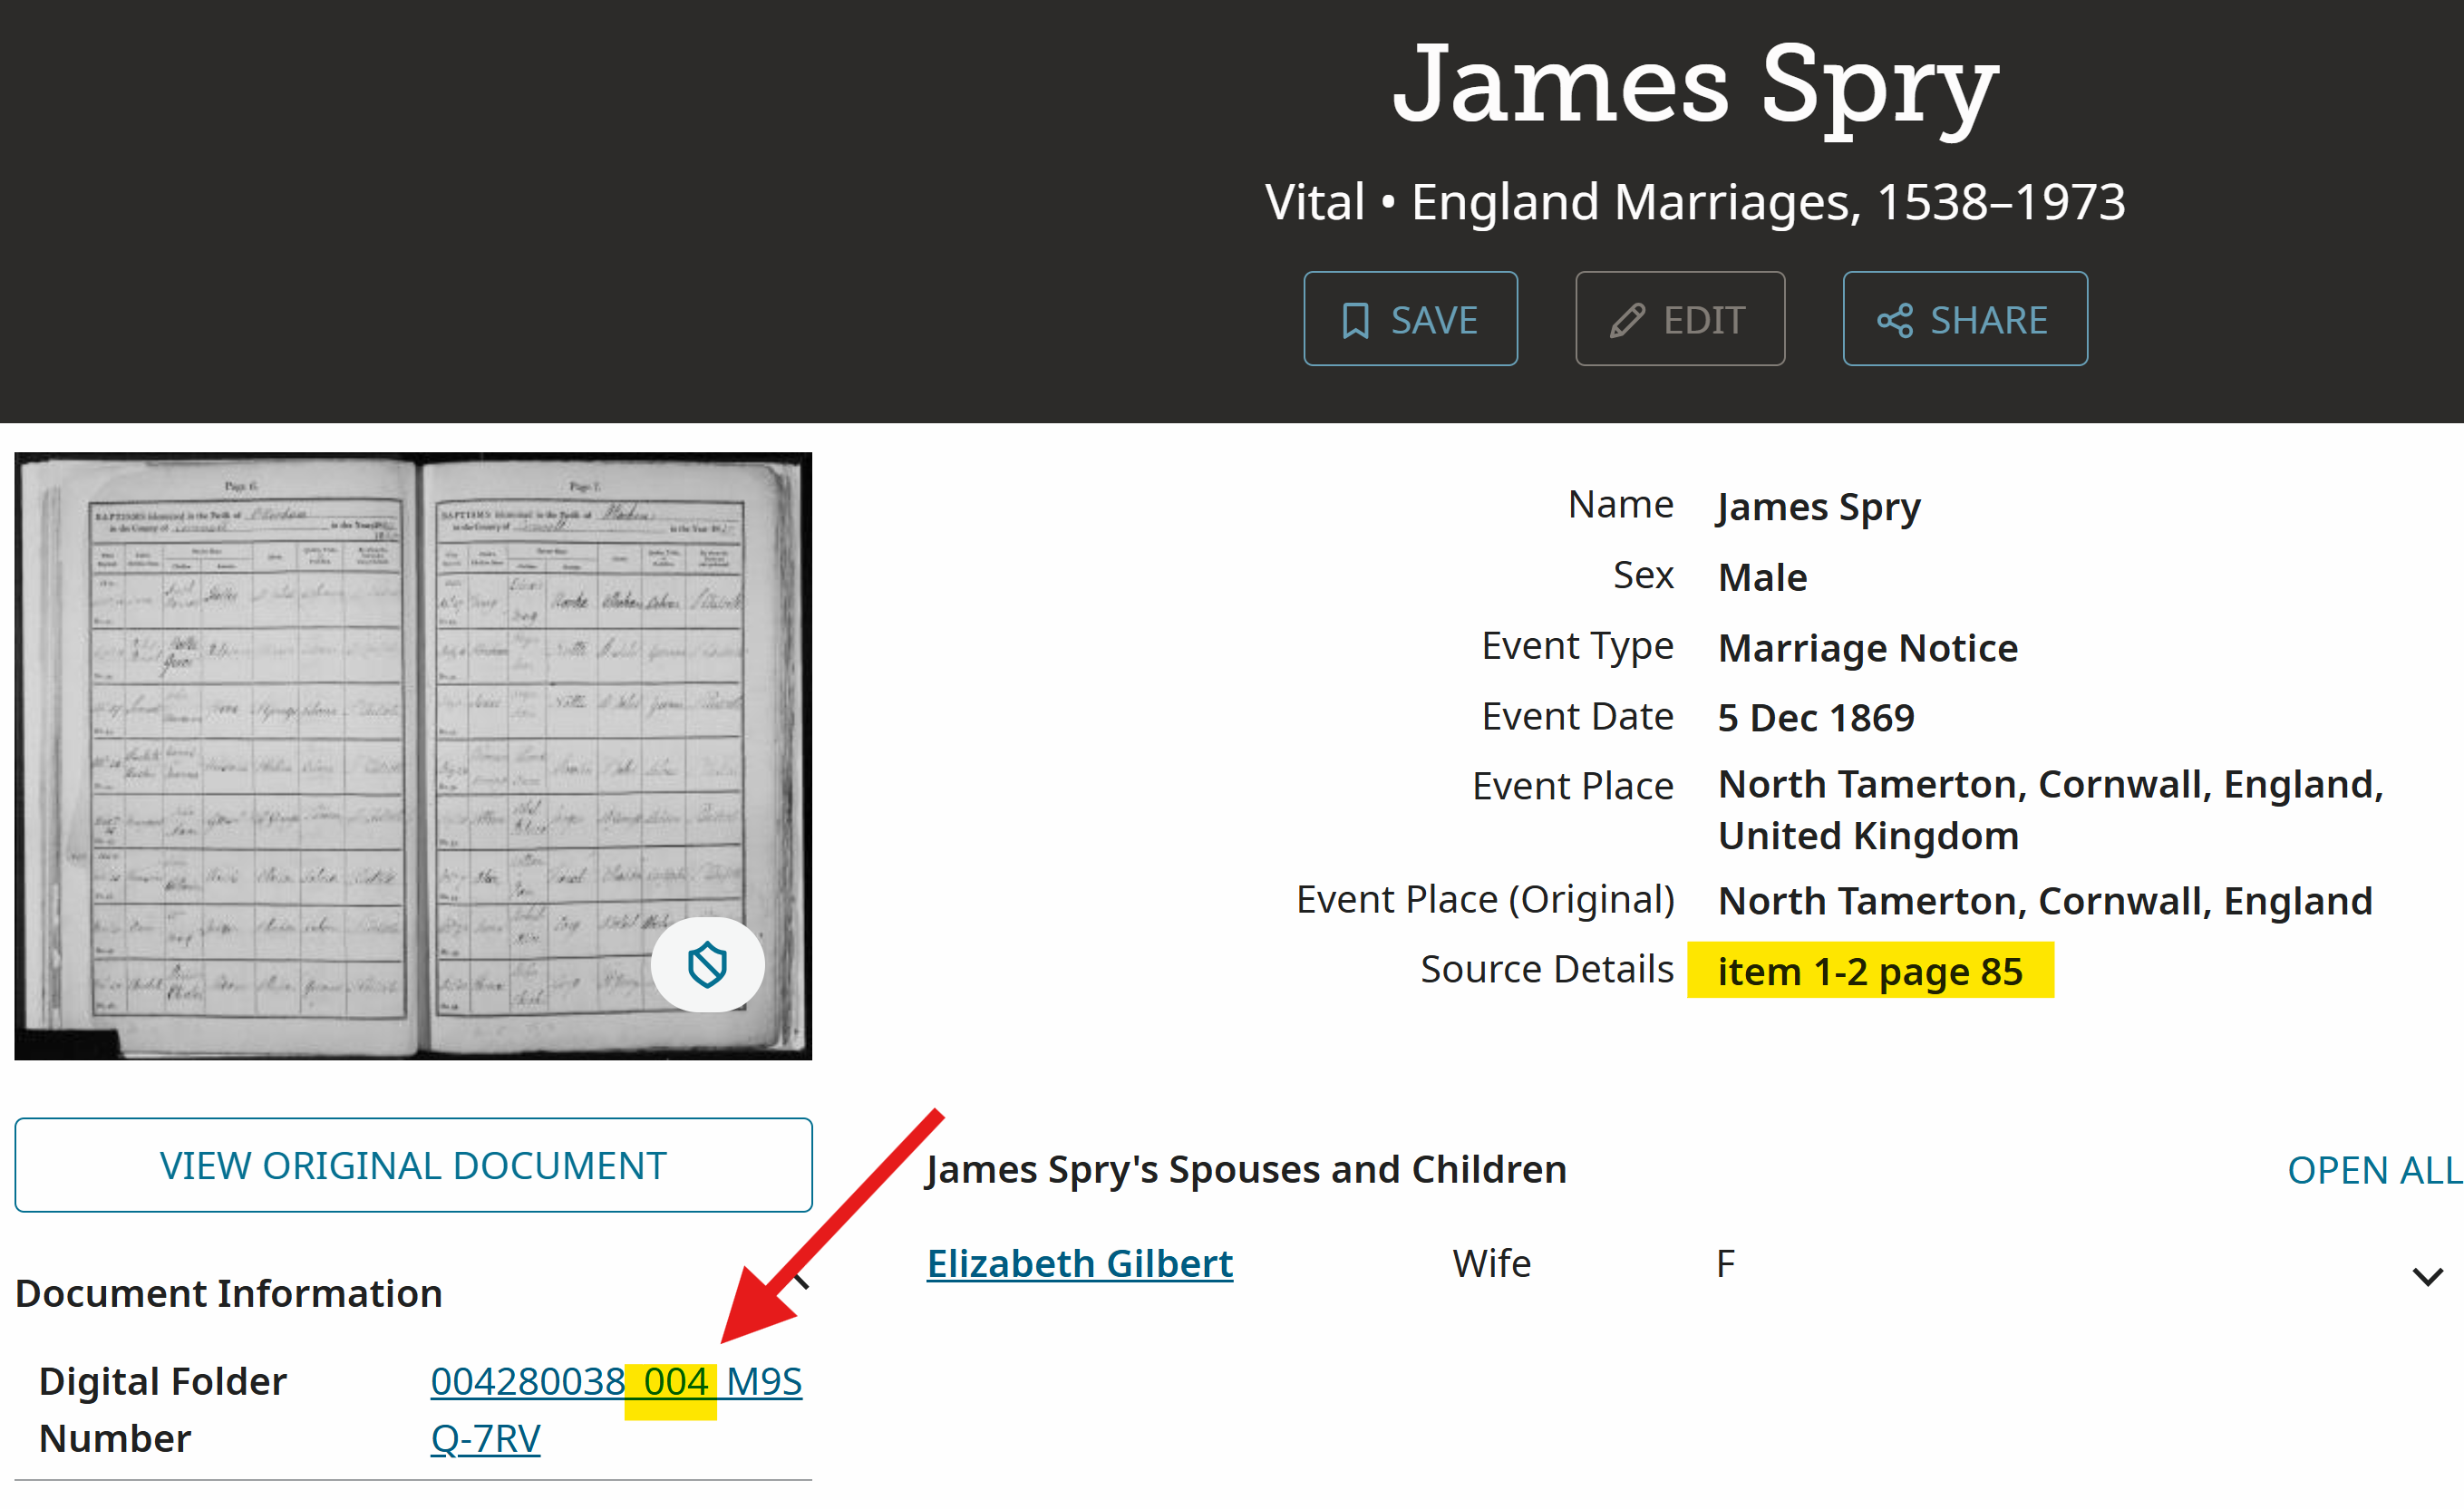This screenshot has height=1509, width=2464.
Task: Click the pencil icon on EDIT
Action: coord(1627,320)
